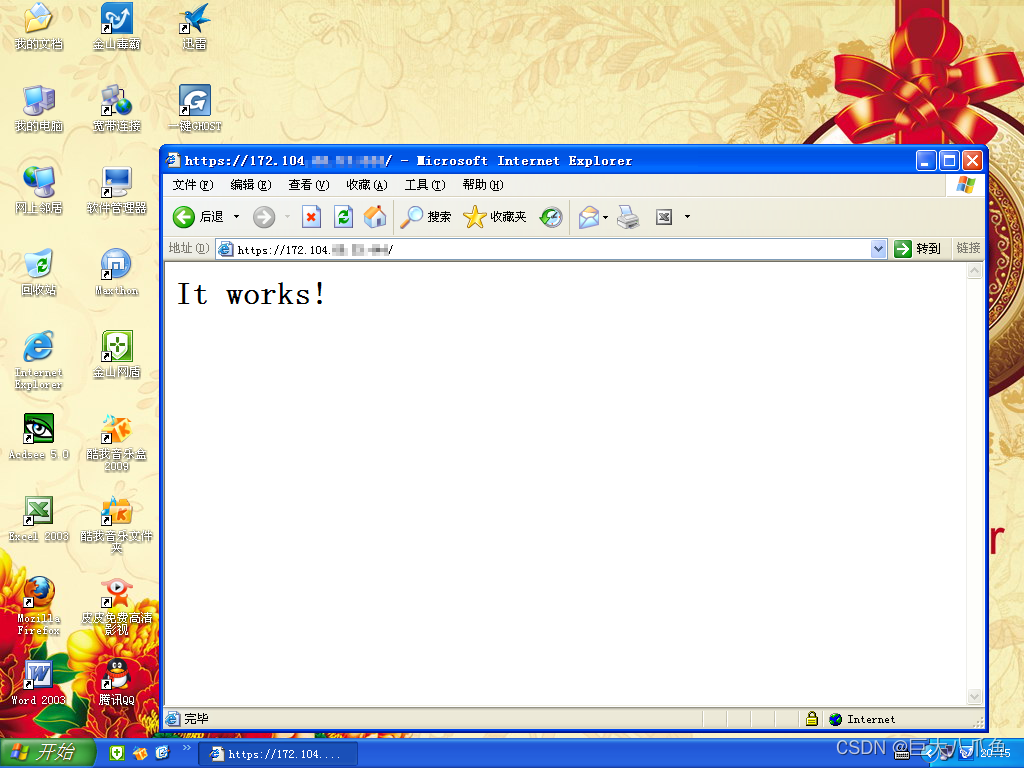Click the page scrollbar down arrow
The height and width of the screenshot is (768, 1024).
pyautogui.click(x=974, y=697)
